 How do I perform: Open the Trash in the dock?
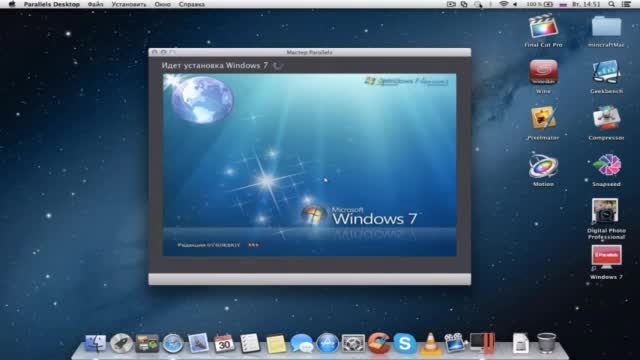pos(546,343)
